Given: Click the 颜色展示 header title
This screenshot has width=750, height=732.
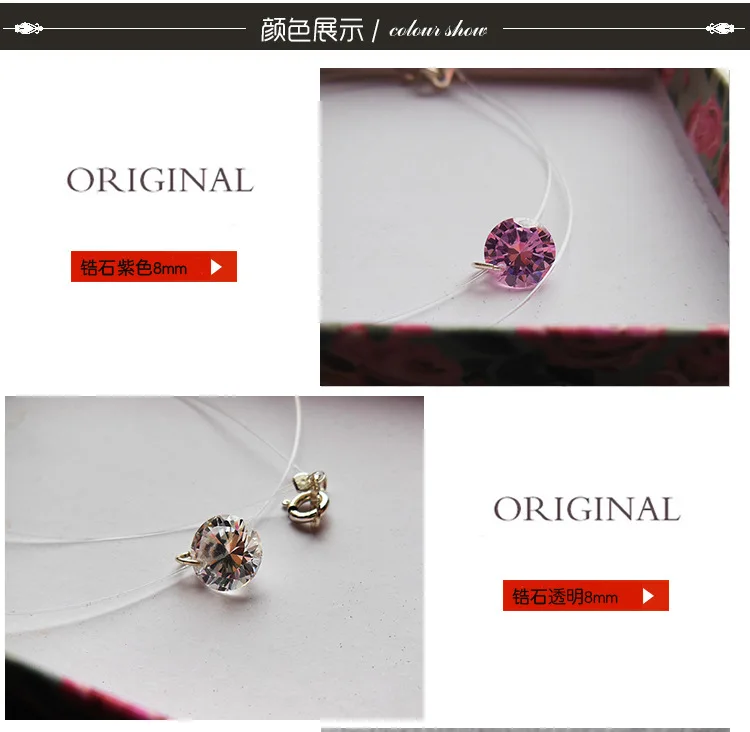Looking at the screenshot, I should [312, 30].
